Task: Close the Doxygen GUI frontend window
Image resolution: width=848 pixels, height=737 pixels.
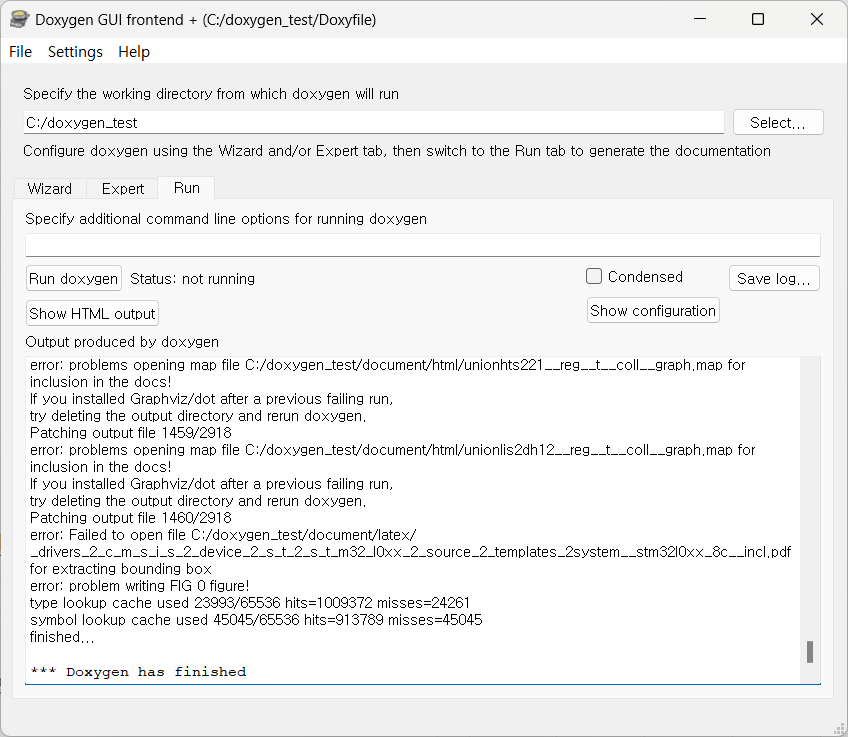Action: [817, 19]
